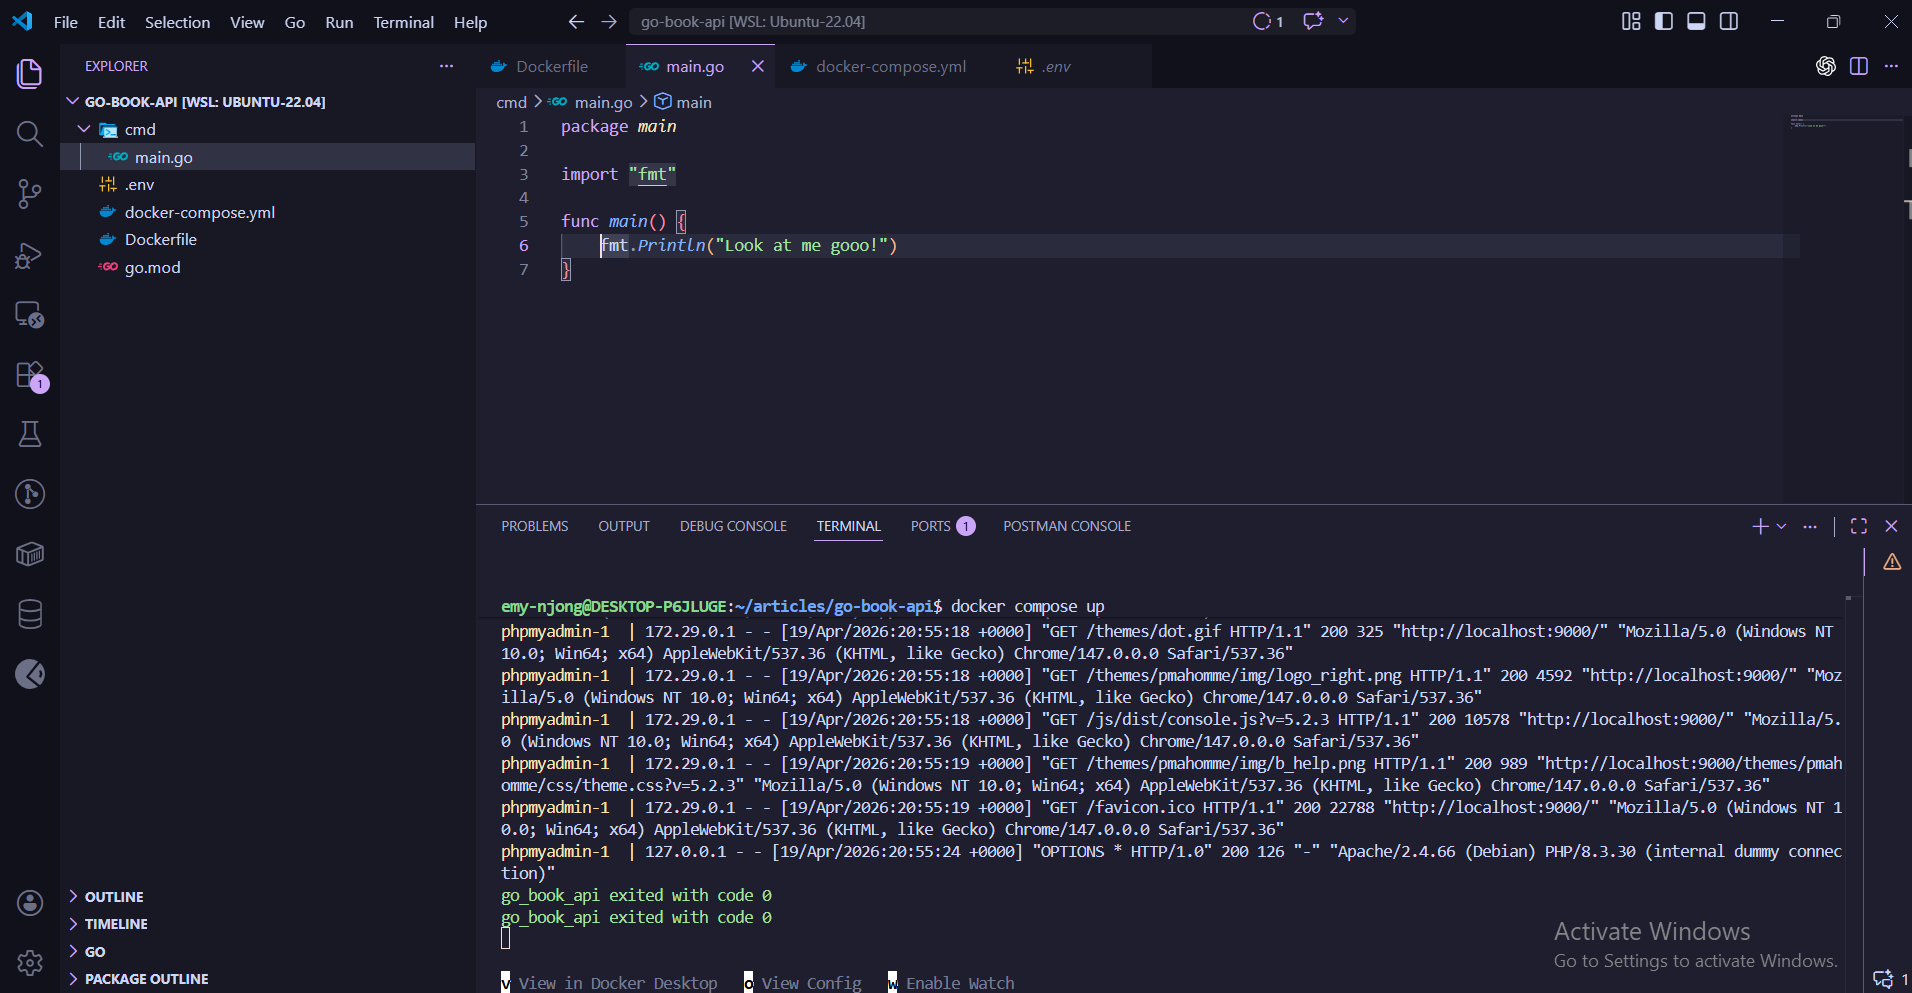
Task: Click View in Docker Desktop link
Action: pos(617,983)
